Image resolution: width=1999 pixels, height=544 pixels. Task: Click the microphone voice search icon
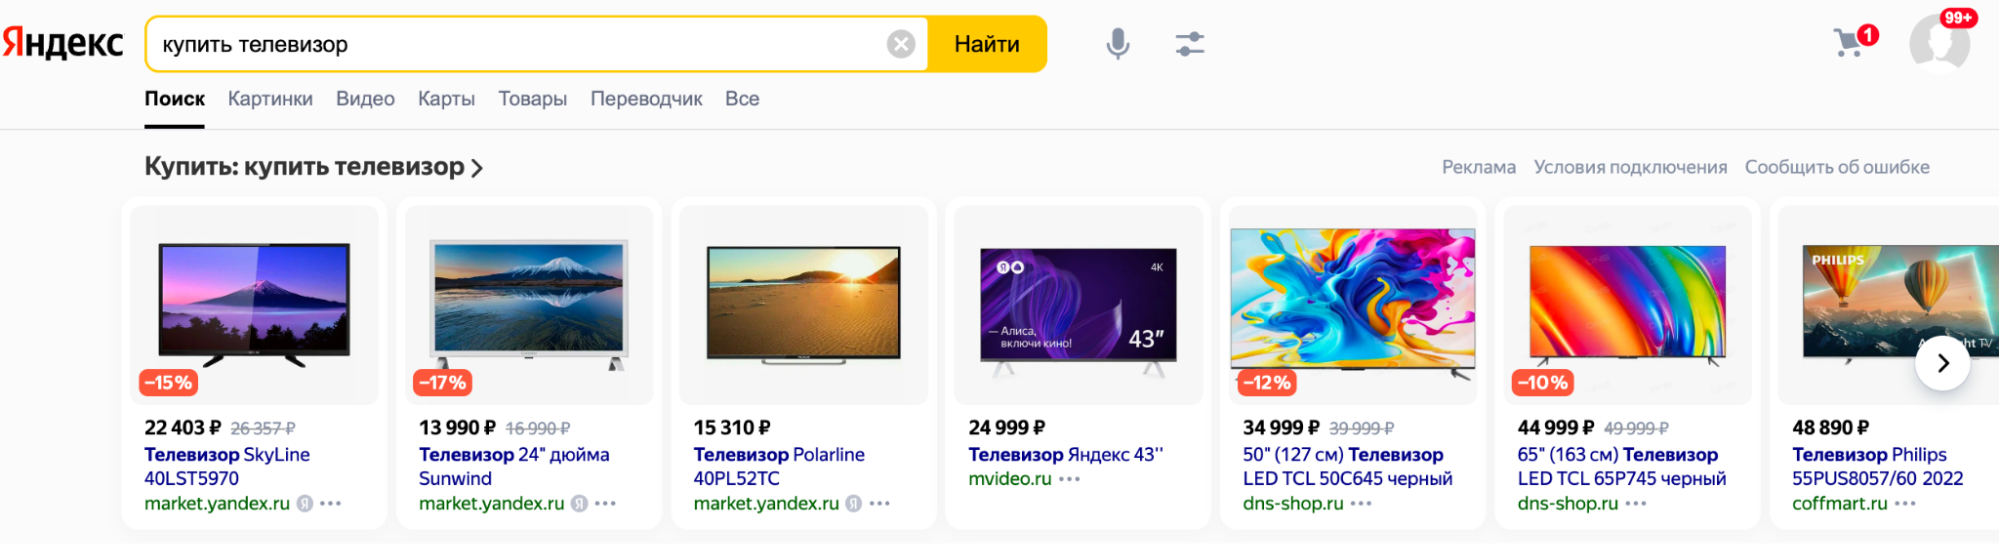click(1118, 44)
